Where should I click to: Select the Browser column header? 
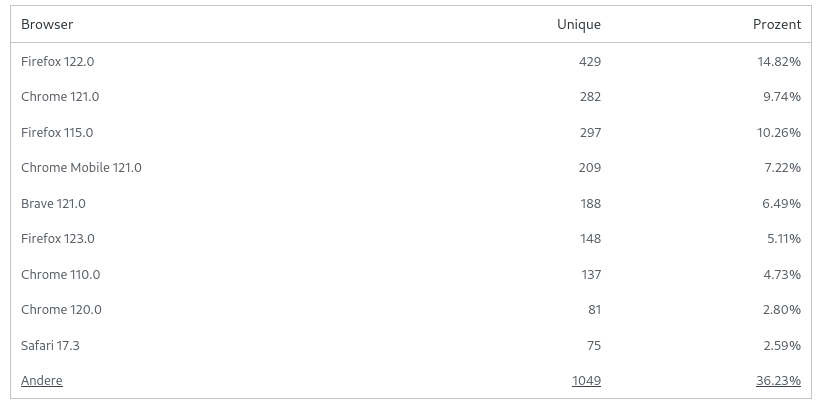47,25
